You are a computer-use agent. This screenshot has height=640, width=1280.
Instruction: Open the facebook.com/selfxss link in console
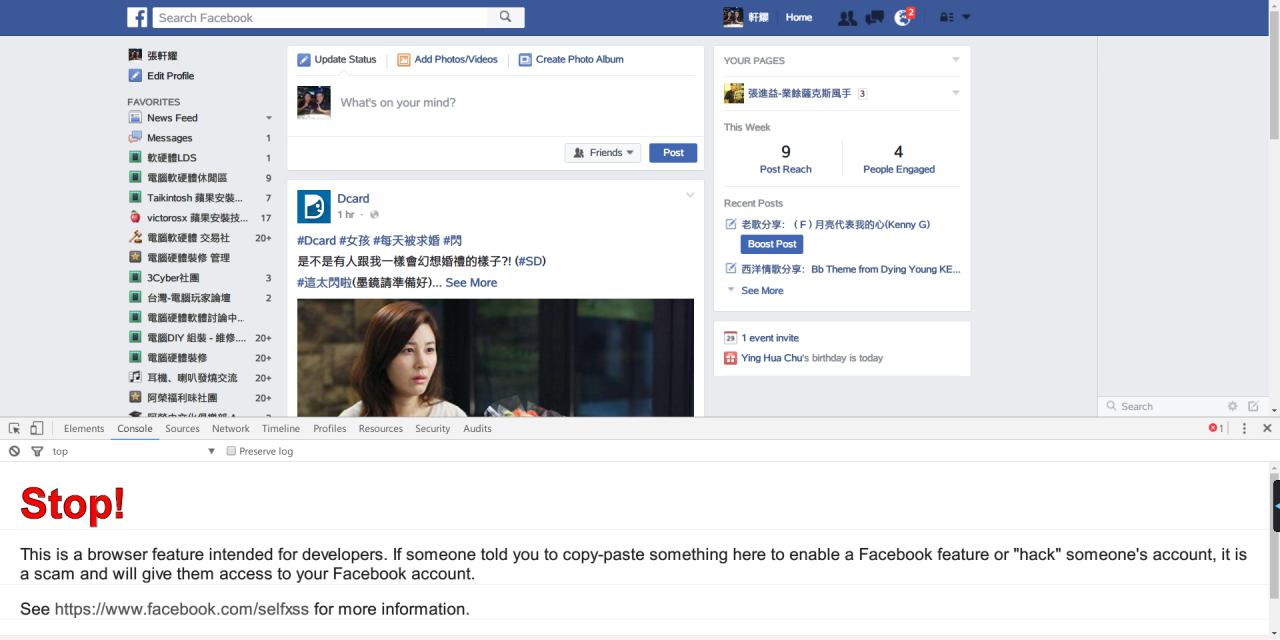[x=181, y=609]
